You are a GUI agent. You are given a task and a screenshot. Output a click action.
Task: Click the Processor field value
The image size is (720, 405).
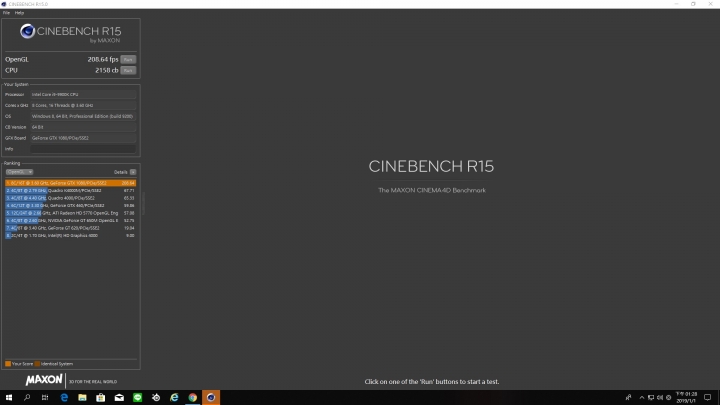83,94
